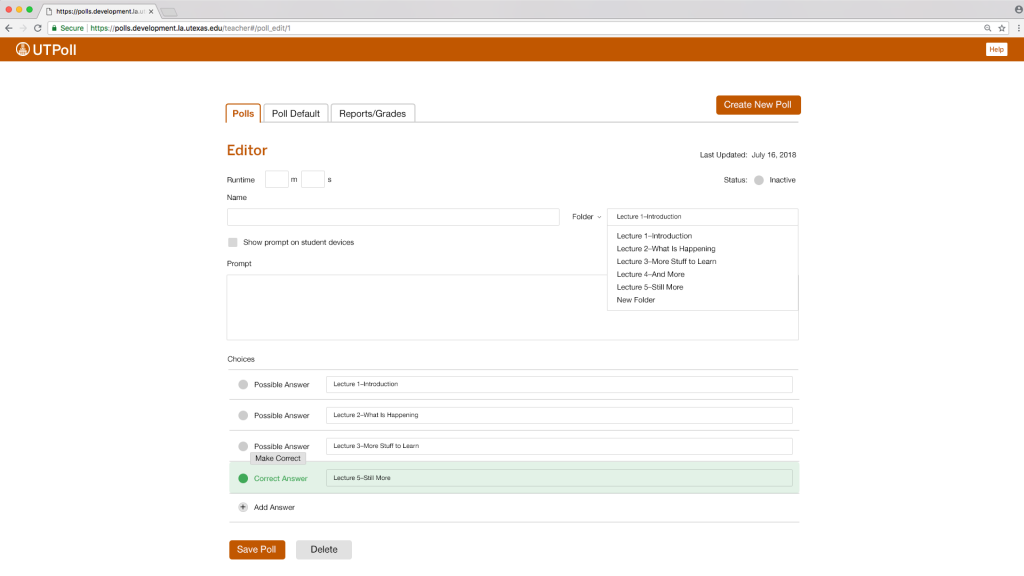Click the Add Answer plus icon
1024x576 pixels.
click(243, 507)
